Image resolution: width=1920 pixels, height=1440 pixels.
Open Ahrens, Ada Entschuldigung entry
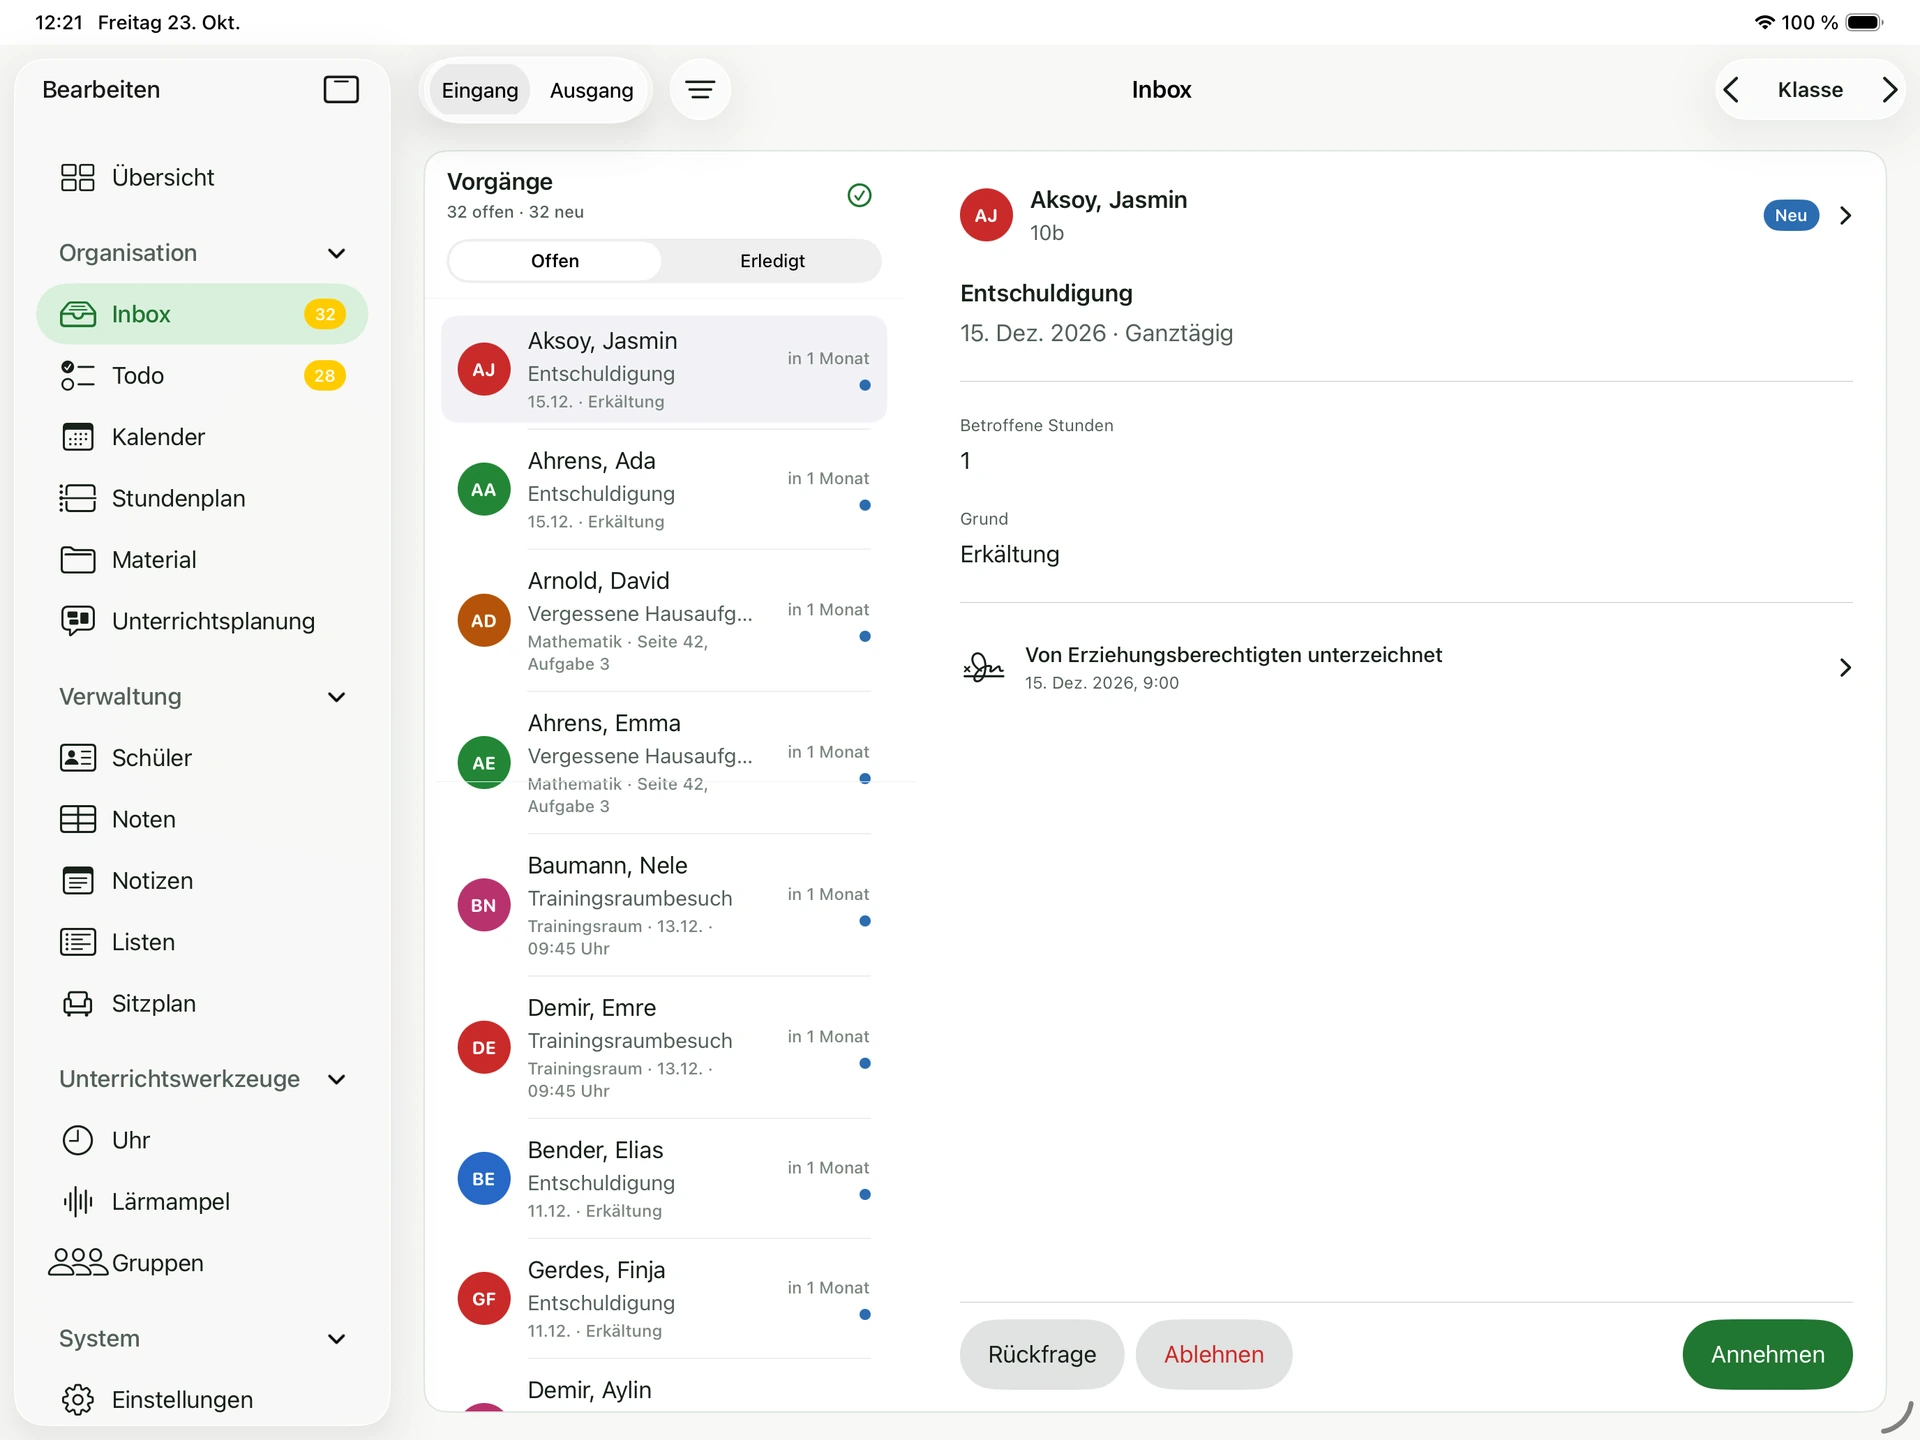pyautogui.click(x=664, y=490)
